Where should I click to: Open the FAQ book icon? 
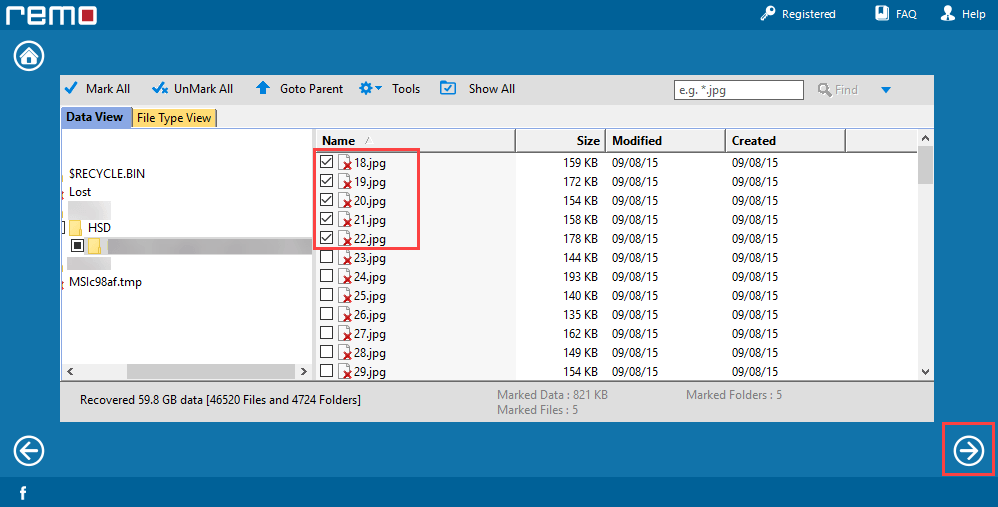[x=882, y=13]
